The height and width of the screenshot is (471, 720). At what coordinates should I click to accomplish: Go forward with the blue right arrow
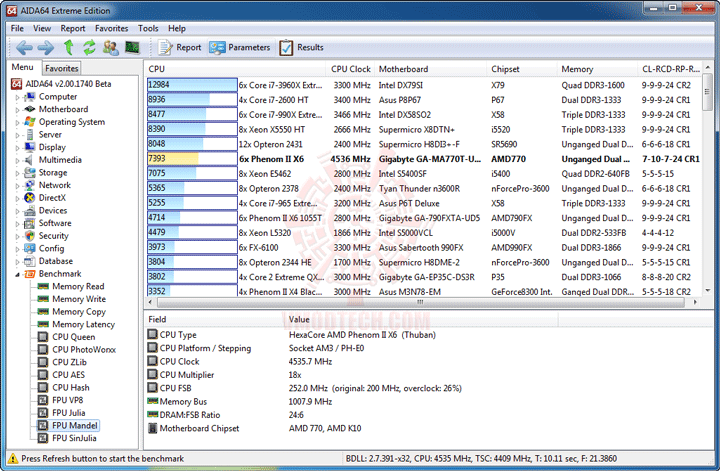tap(45, 47)
